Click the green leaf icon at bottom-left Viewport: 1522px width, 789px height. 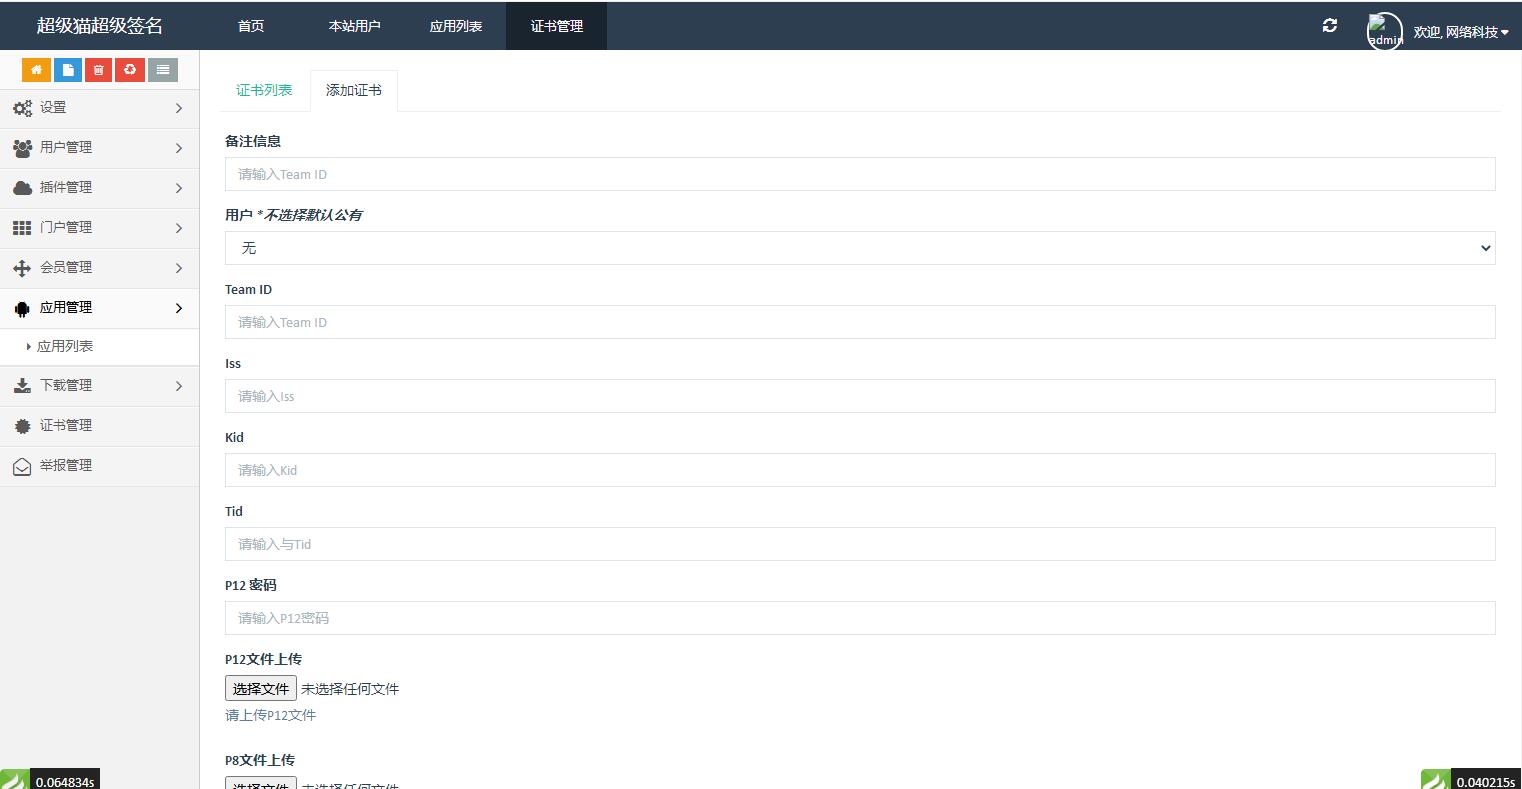click(x=14, y=781)
